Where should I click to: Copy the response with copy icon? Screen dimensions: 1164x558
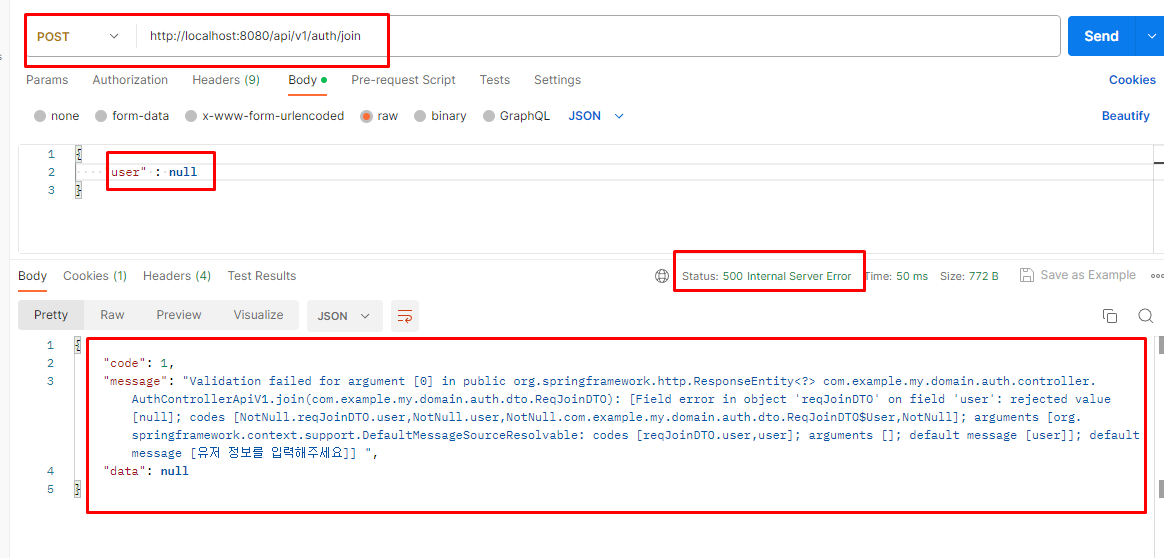1110,316
